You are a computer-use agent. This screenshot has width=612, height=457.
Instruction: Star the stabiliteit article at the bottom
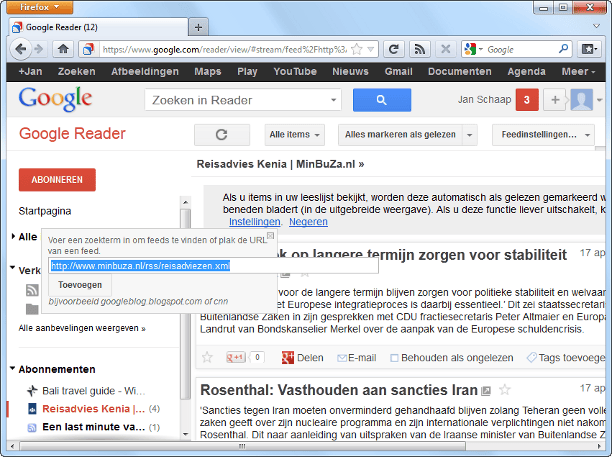[x=207, y=357]
